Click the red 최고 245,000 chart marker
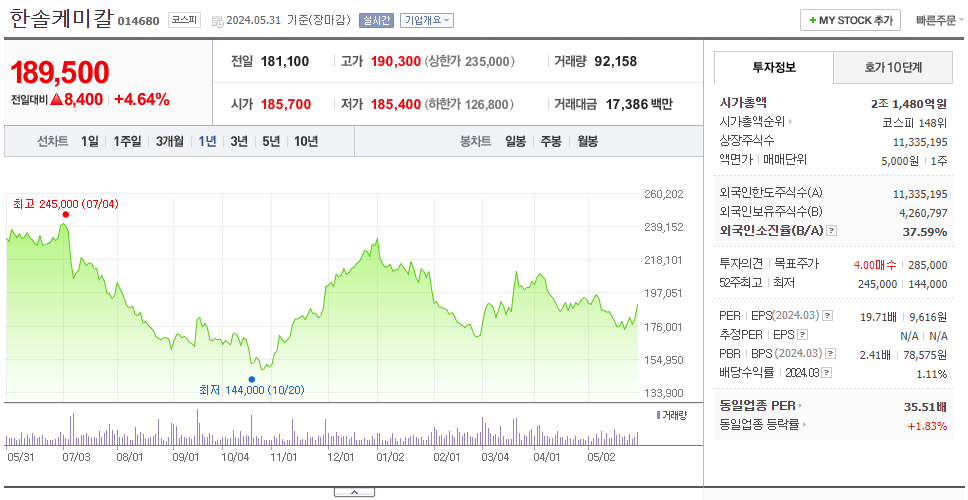The height and width of the screenshot is (500, 968). click(x=65, y=214)
